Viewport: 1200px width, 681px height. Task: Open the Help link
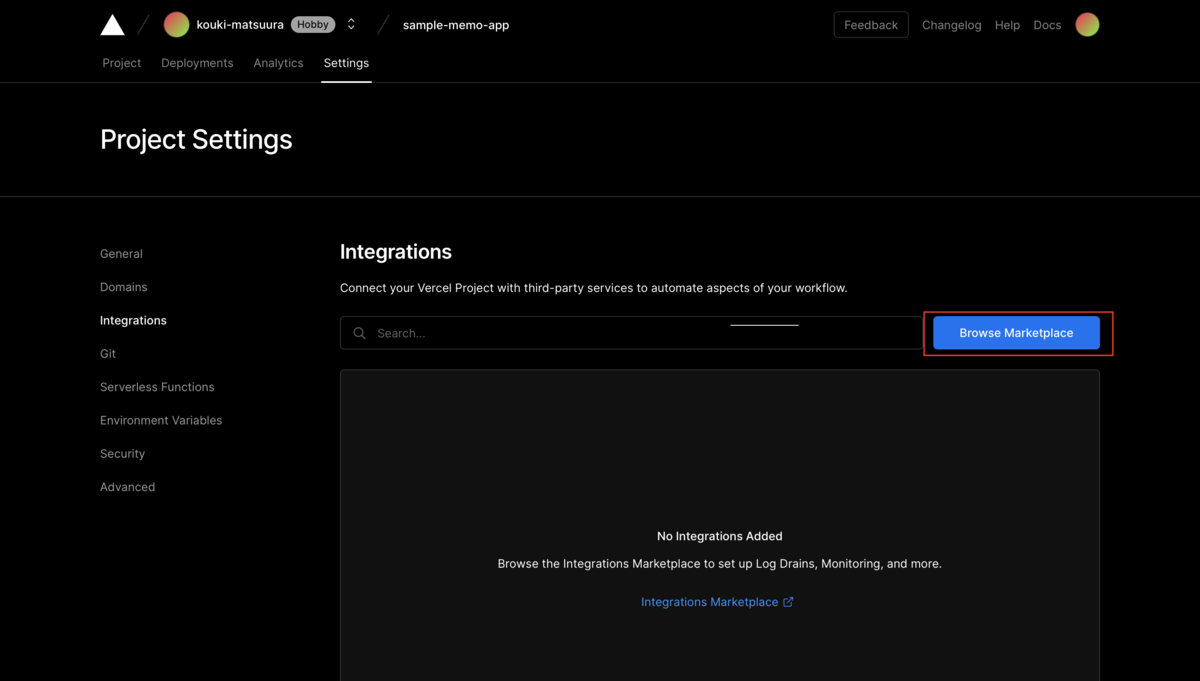(x=1007, y=25)
